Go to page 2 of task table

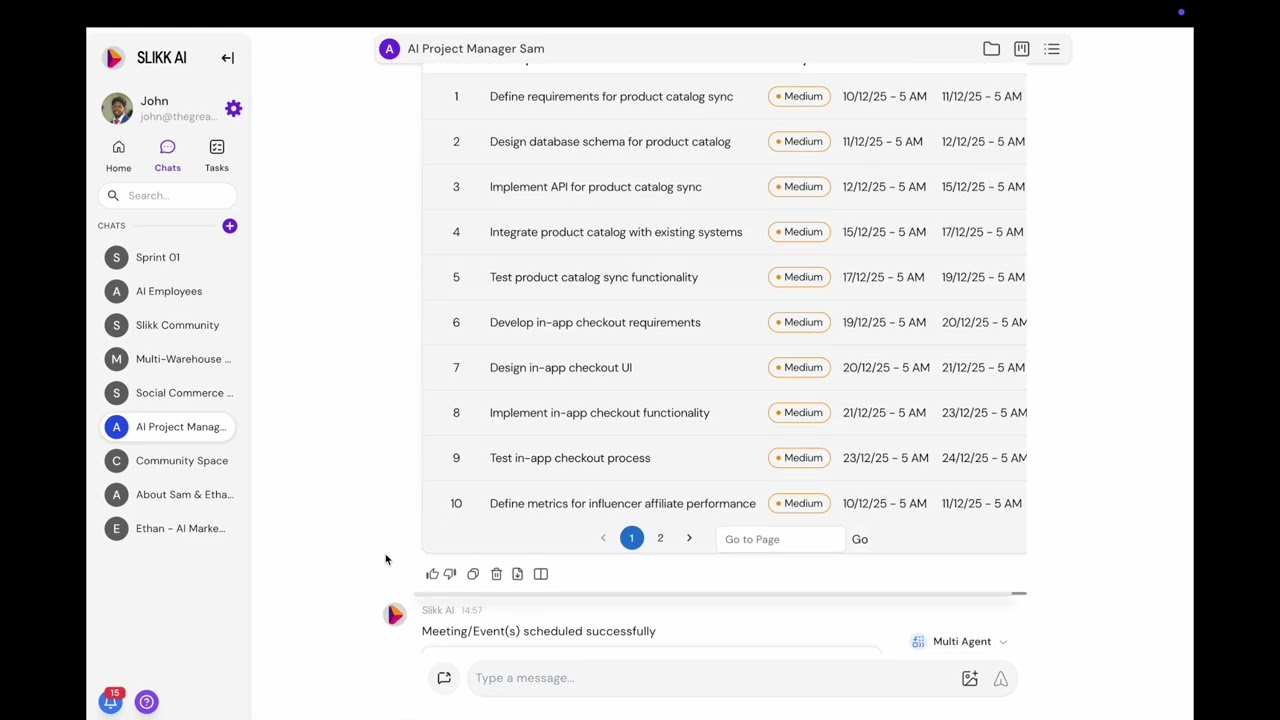coord(660,538)
